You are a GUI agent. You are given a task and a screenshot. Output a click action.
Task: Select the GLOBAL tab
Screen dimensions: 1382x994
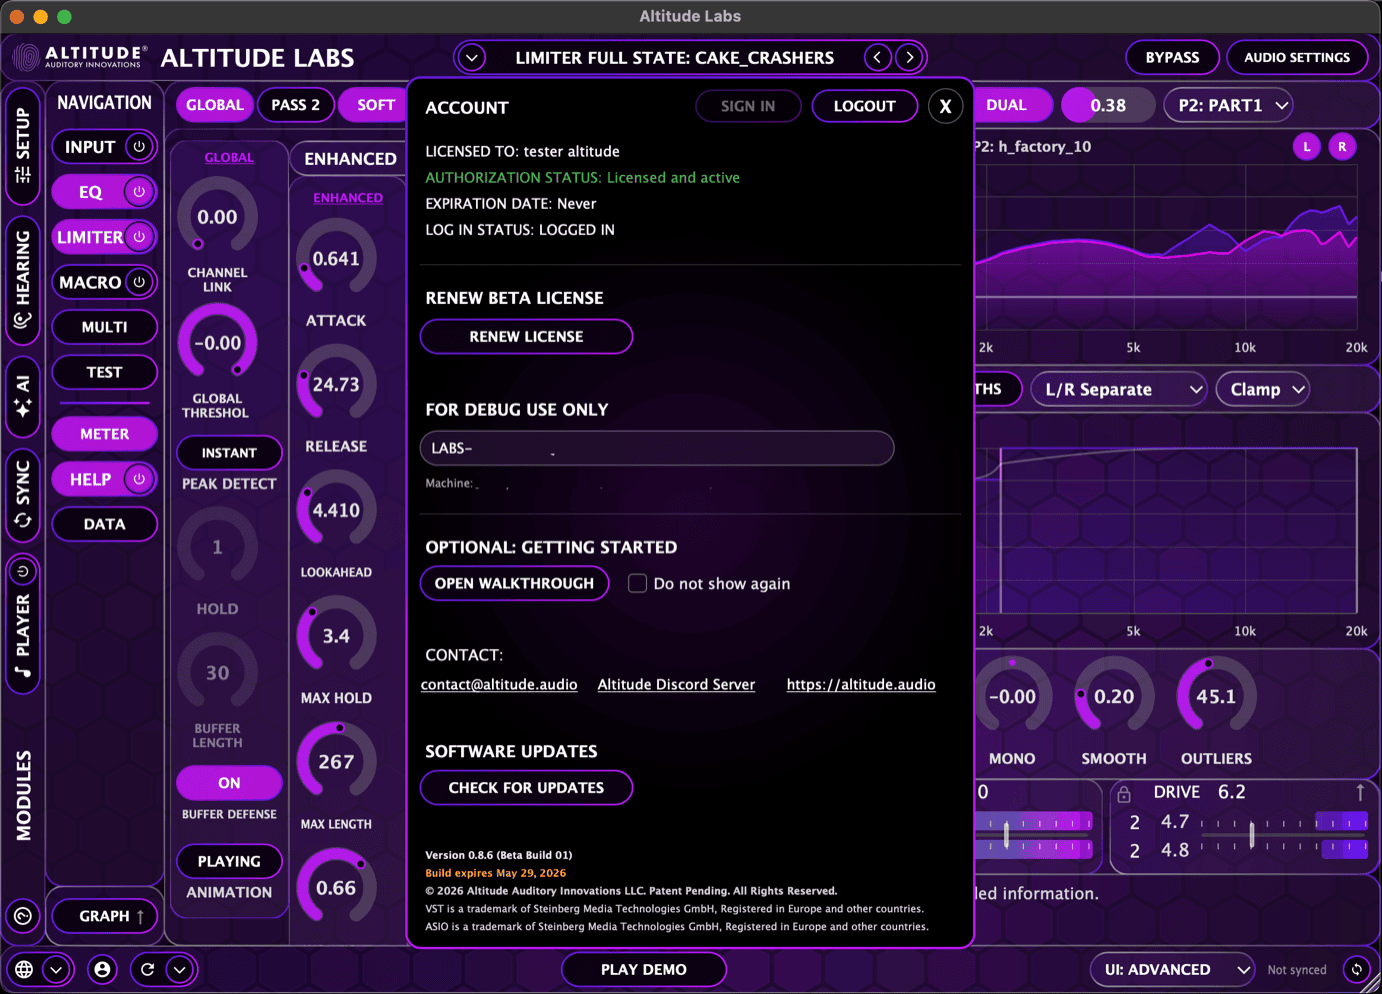(x=214, y=105)
